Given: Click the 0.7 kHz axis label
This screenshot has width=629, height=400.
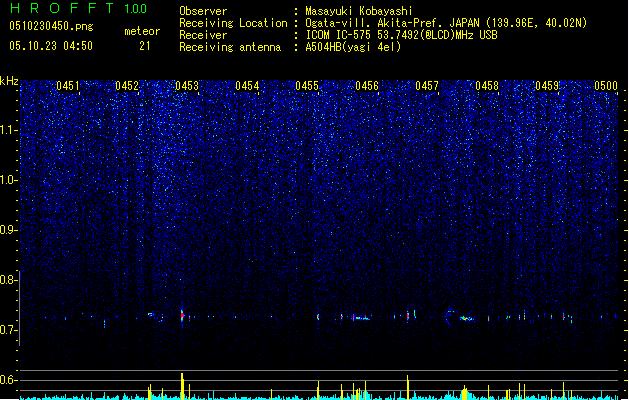Looking at the screenshot, I should click(8, 330).
